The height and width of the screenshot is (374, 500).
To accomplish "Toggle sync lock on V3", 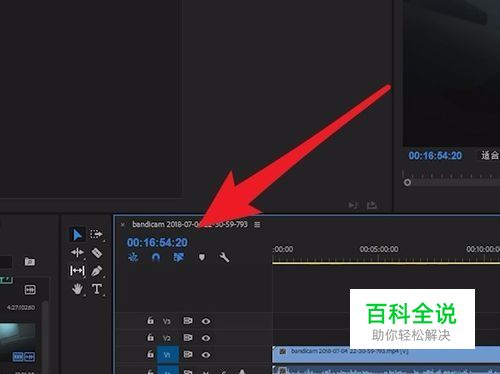I will tap(188, 321).
